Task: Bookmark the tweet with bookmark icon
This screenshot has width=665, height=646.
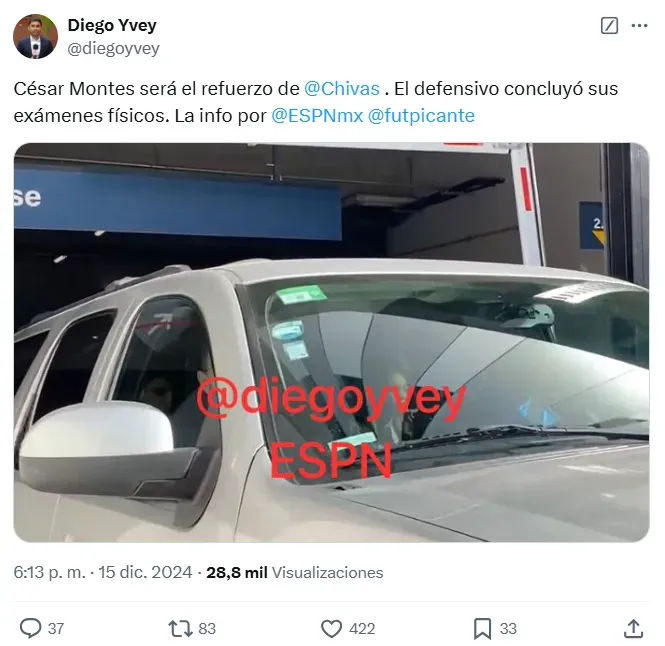Action: 482,629
